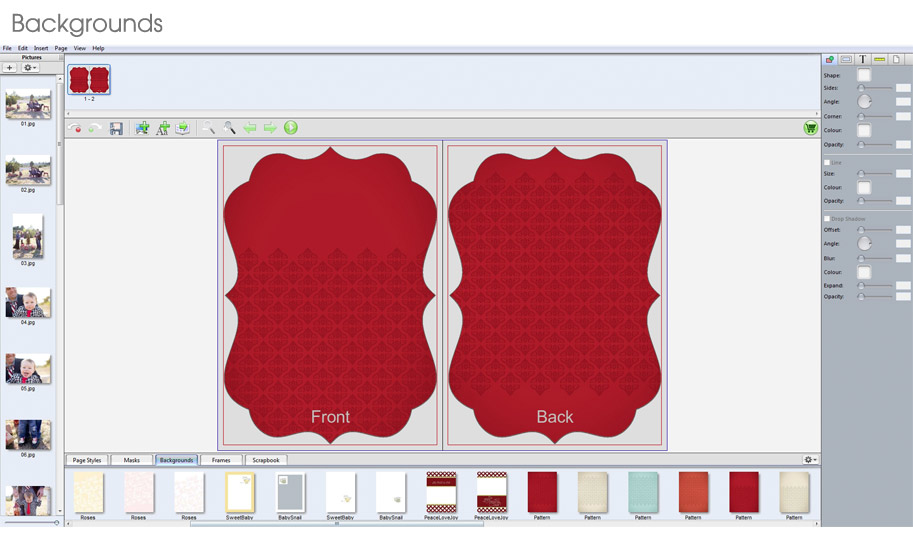Select picture thumbnail 06.jpg

click(x=28, y=435)
